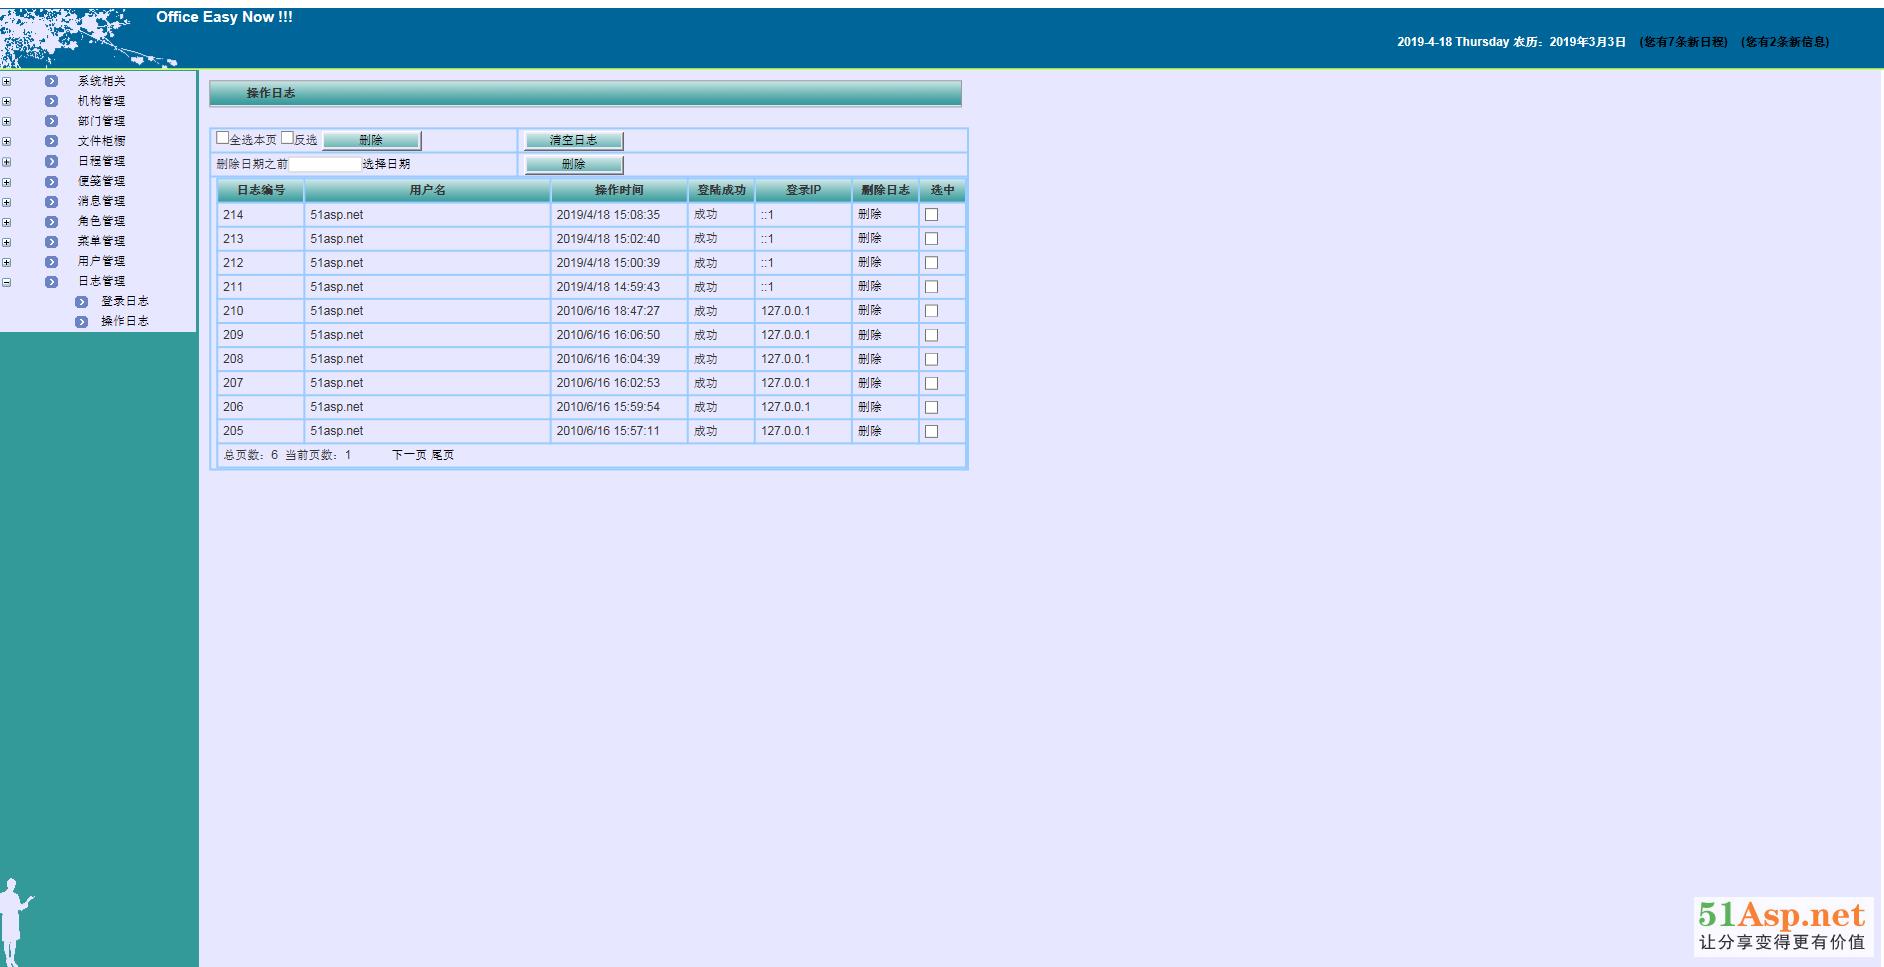
Task: Expand the 用户管理 tree node
Action: pos(6,262)
